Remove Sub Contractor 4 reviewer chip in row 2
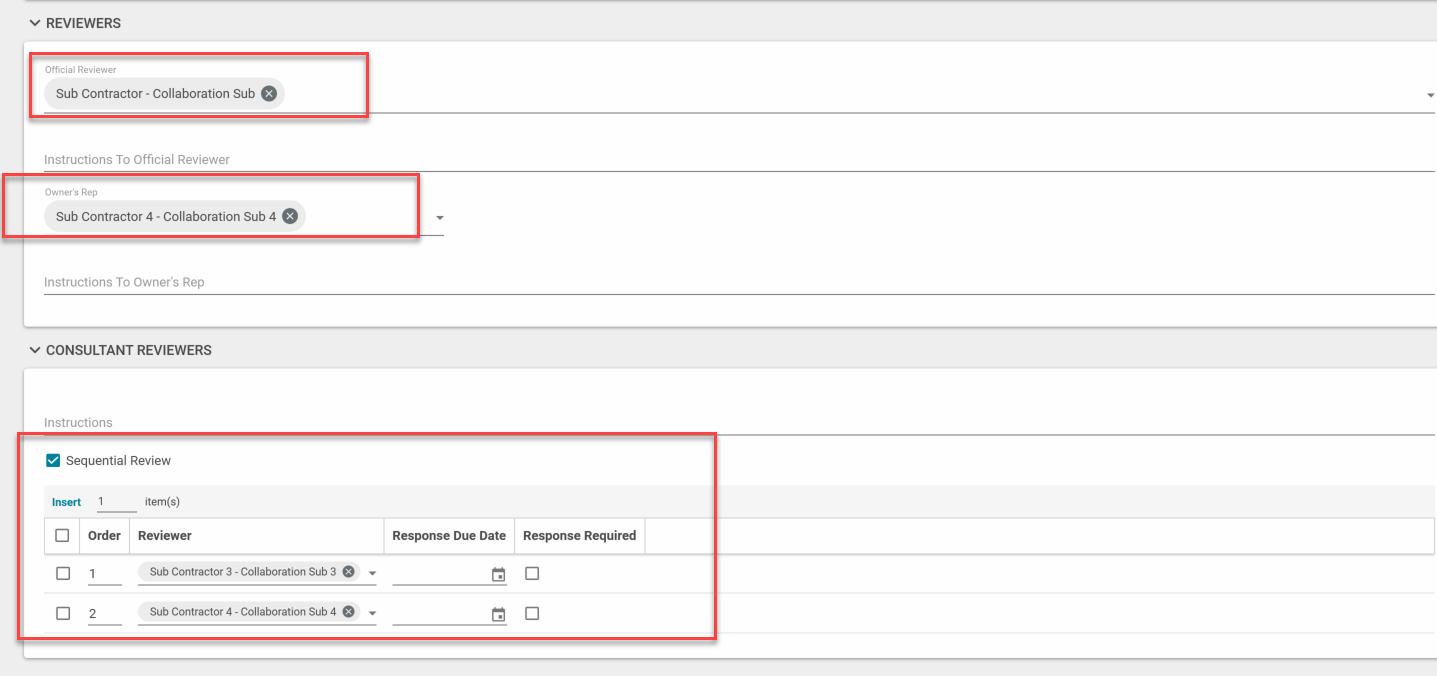The image size is (1437, 676). pyautogui.click(x=348, y=612)
